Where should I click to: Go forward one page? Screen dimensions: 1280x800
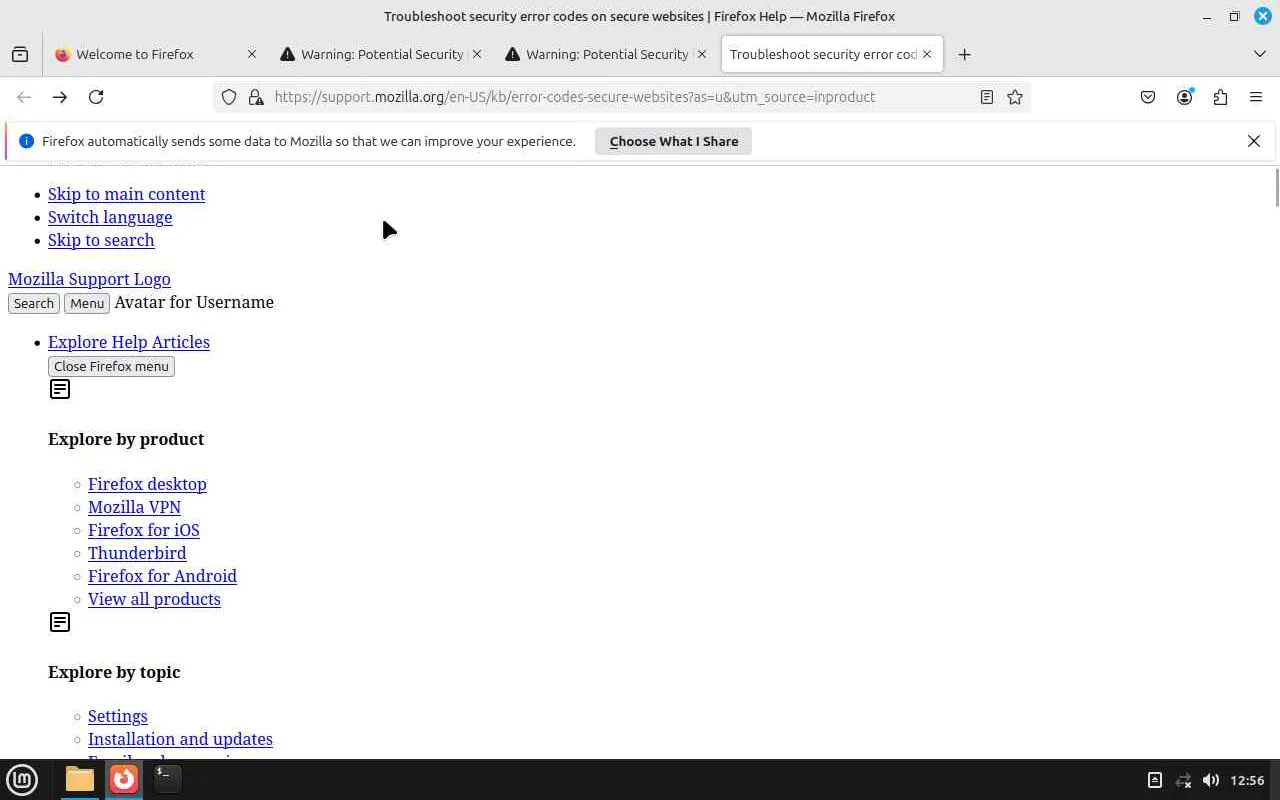60,97
